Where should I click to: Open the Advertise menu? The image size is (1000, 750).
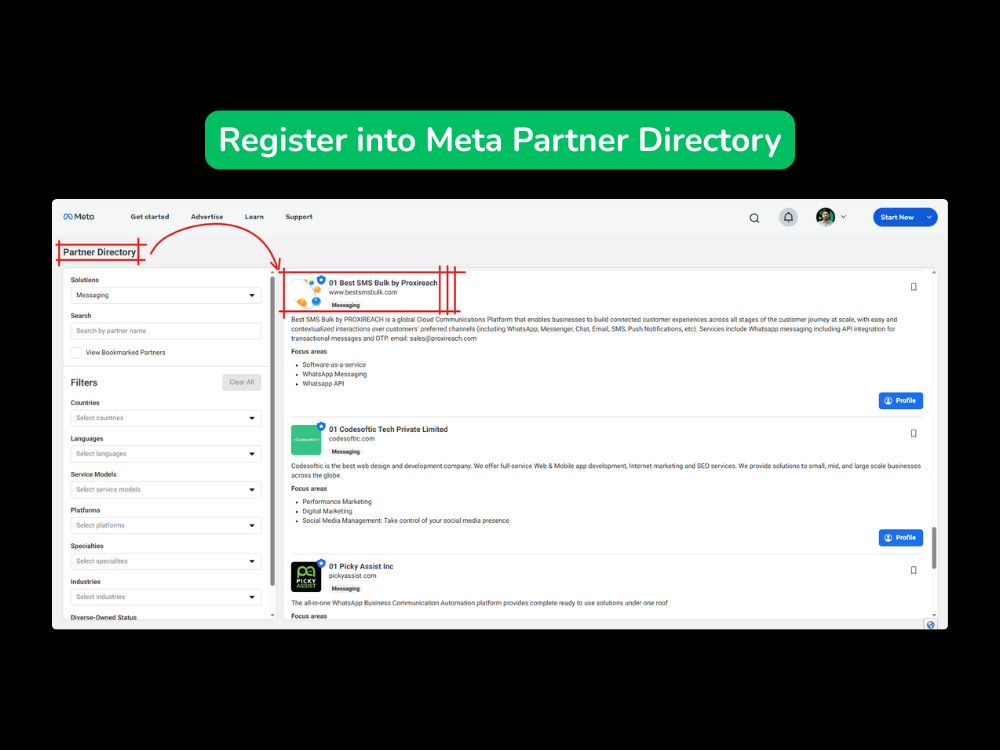207,217
